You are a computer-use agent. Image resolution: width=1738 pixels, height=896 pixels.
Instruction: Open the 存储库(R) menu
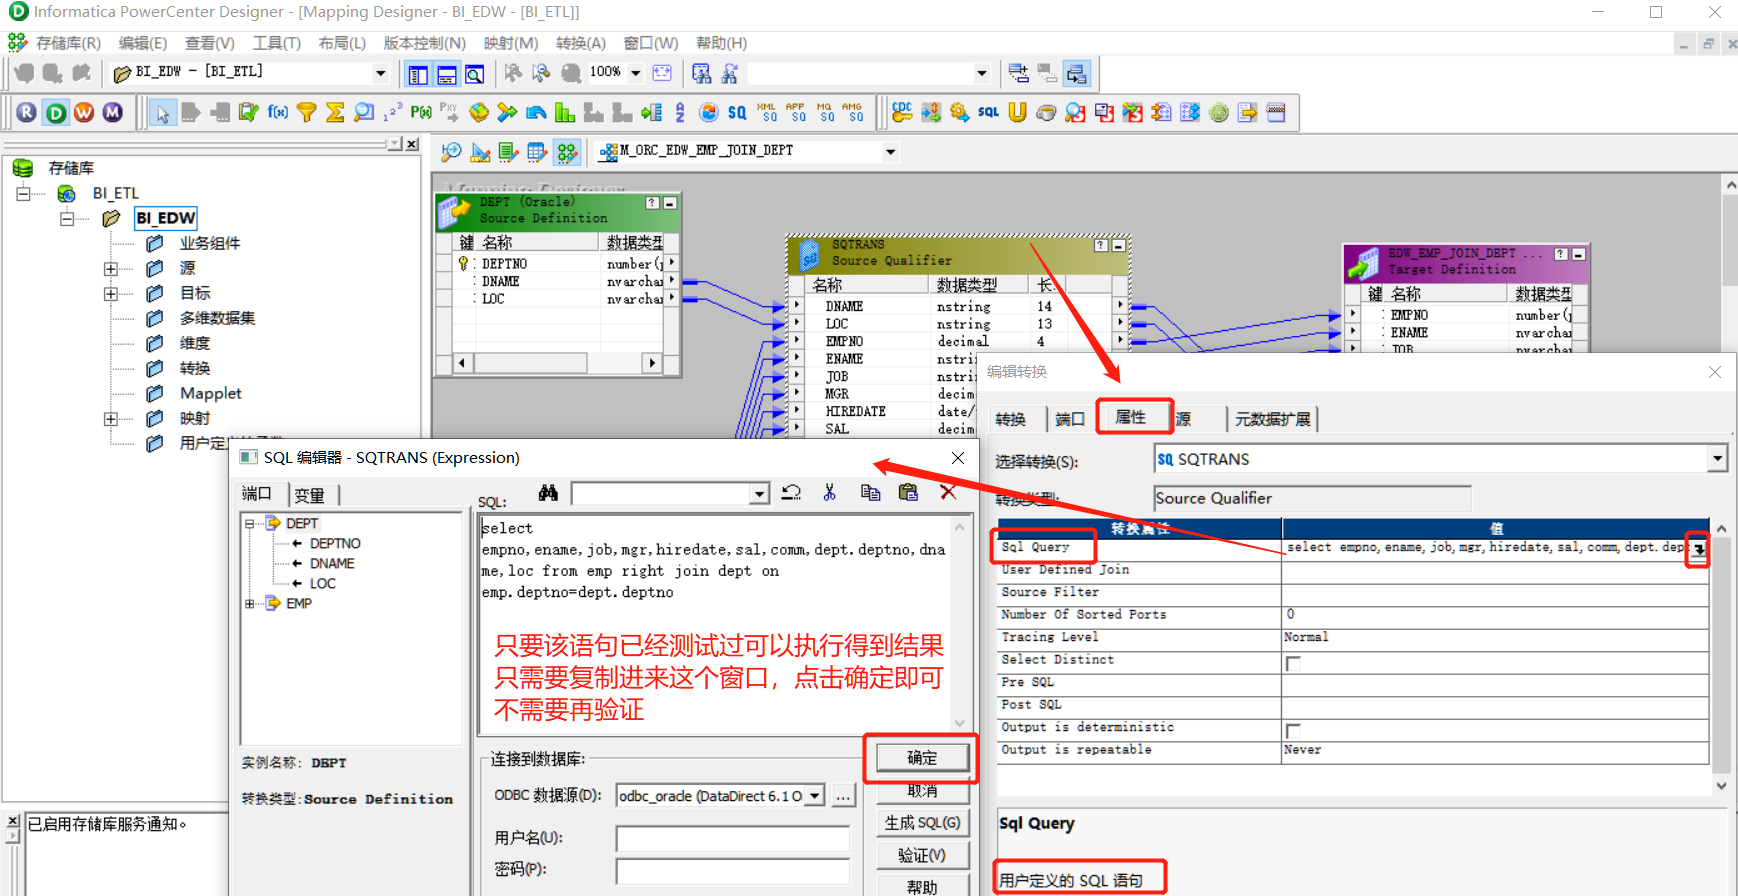tap(68, 43)
